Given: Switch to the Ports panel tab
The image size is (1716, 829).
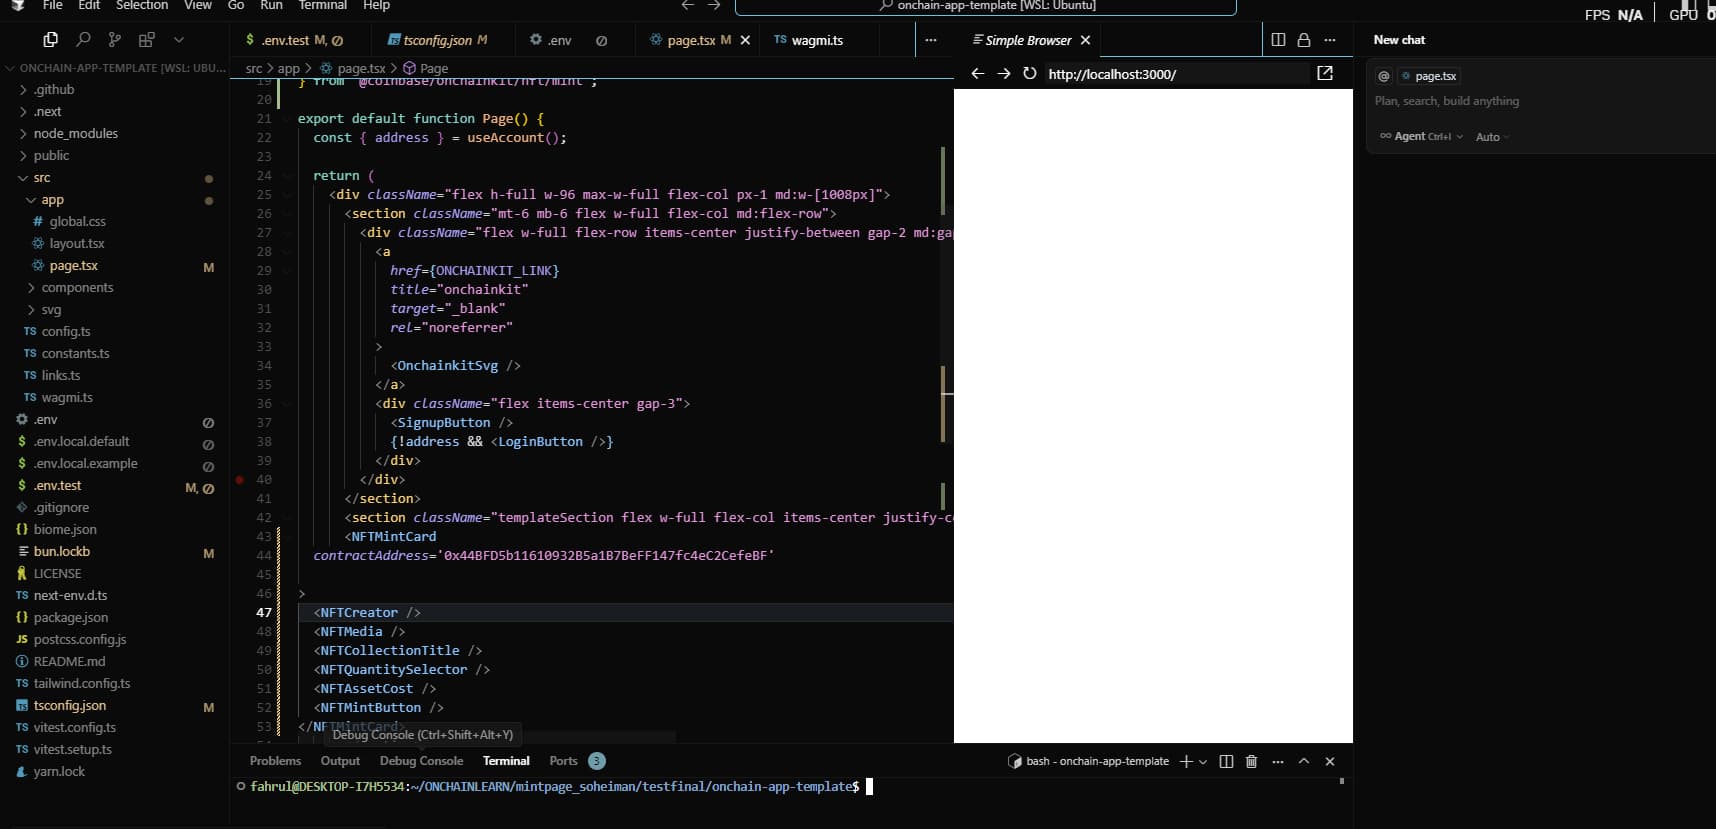Looking at the screenshot, I should click(x=563, y=761).
